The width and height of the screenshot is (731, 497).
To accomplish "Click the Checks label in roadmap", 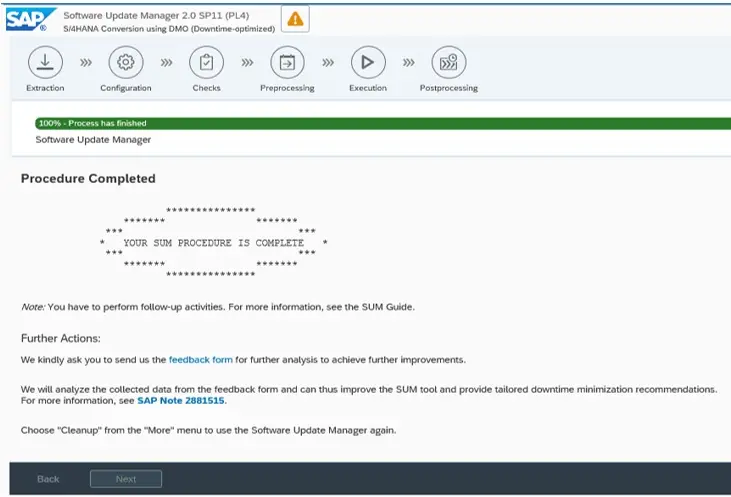I will (x=207, y=88).
